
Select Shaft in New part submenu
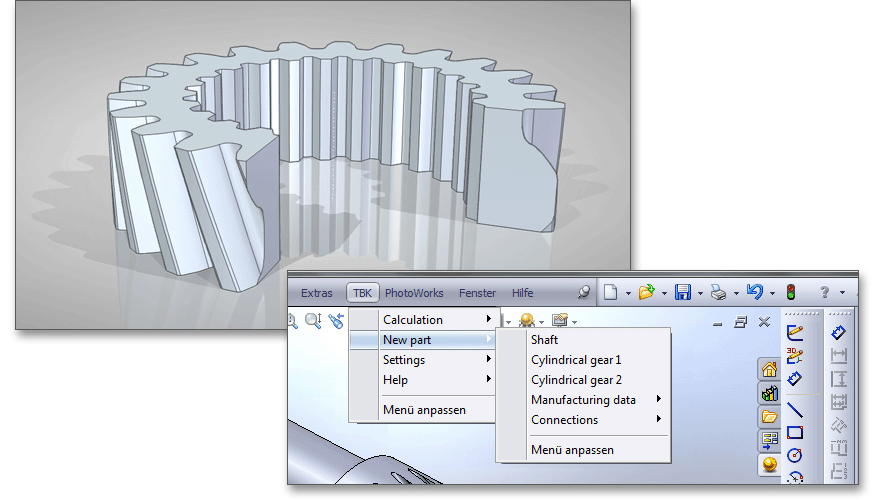[x=545, y=340]
